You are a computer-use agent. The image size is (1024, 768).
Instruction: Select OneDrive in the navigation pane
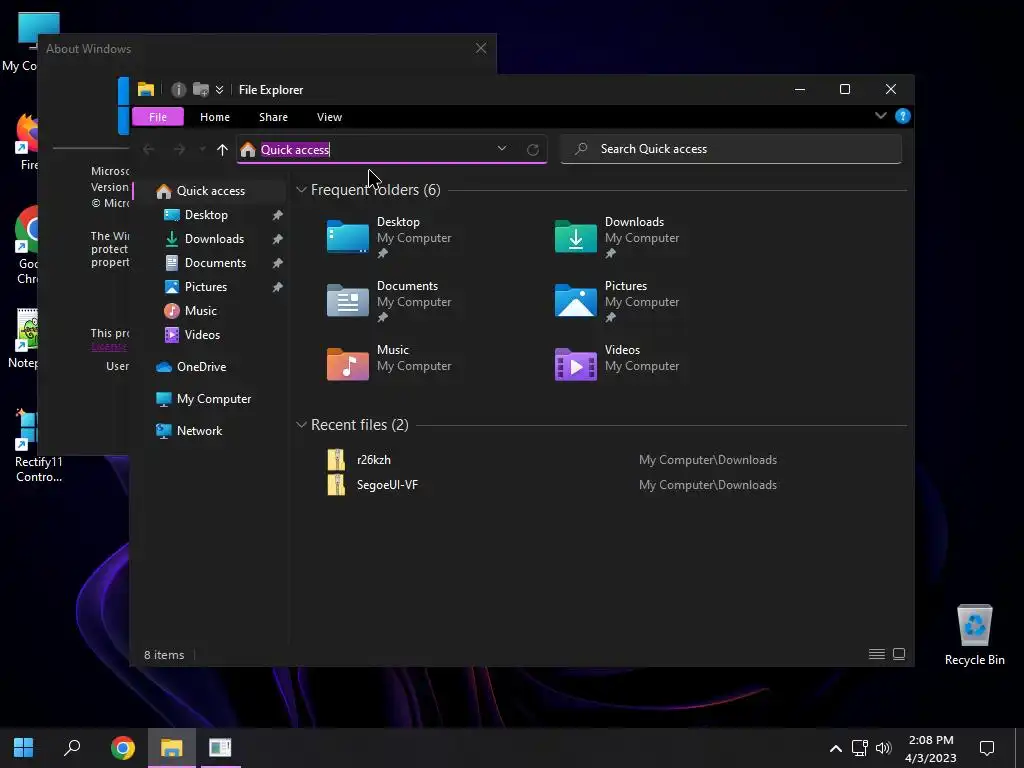pos(201,366)
